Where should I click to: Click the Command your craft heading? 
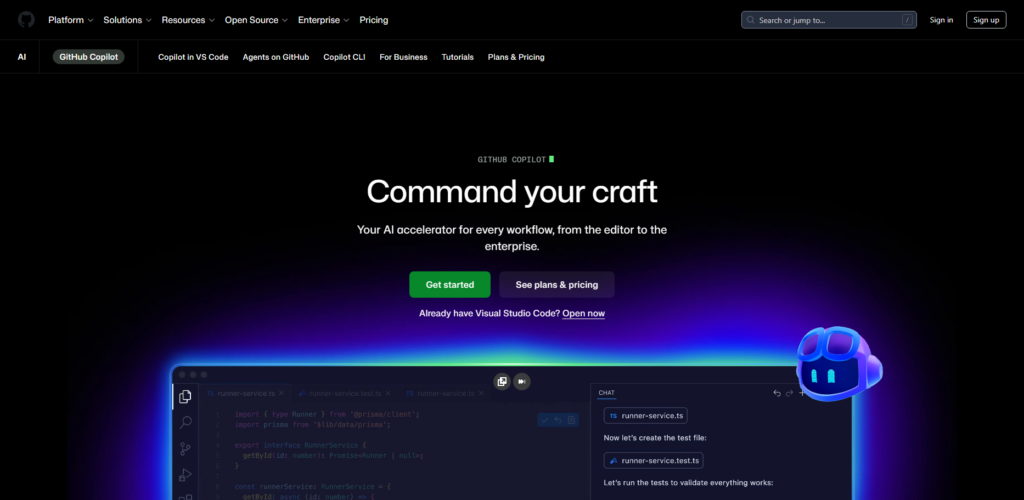(512, 191)
